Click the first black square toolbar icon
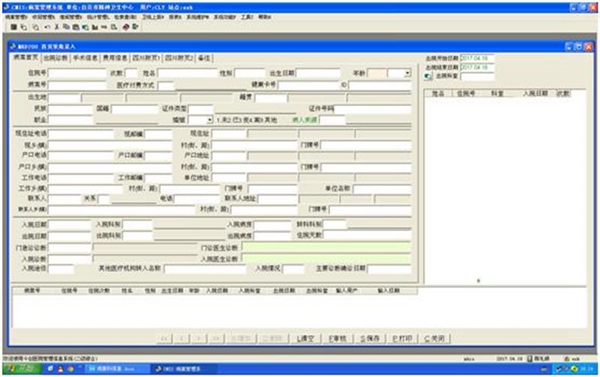Viewport: 600px width, 377px height. (x=13, y=27)
